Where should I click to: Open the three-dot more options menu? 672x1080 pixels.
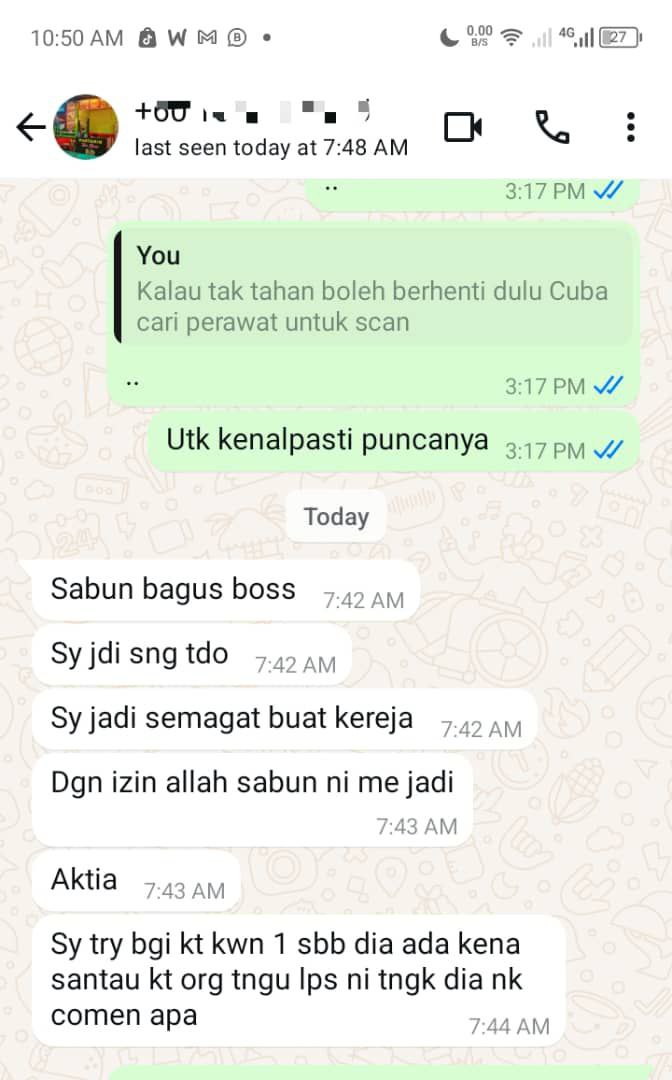[x=631, y=127]
